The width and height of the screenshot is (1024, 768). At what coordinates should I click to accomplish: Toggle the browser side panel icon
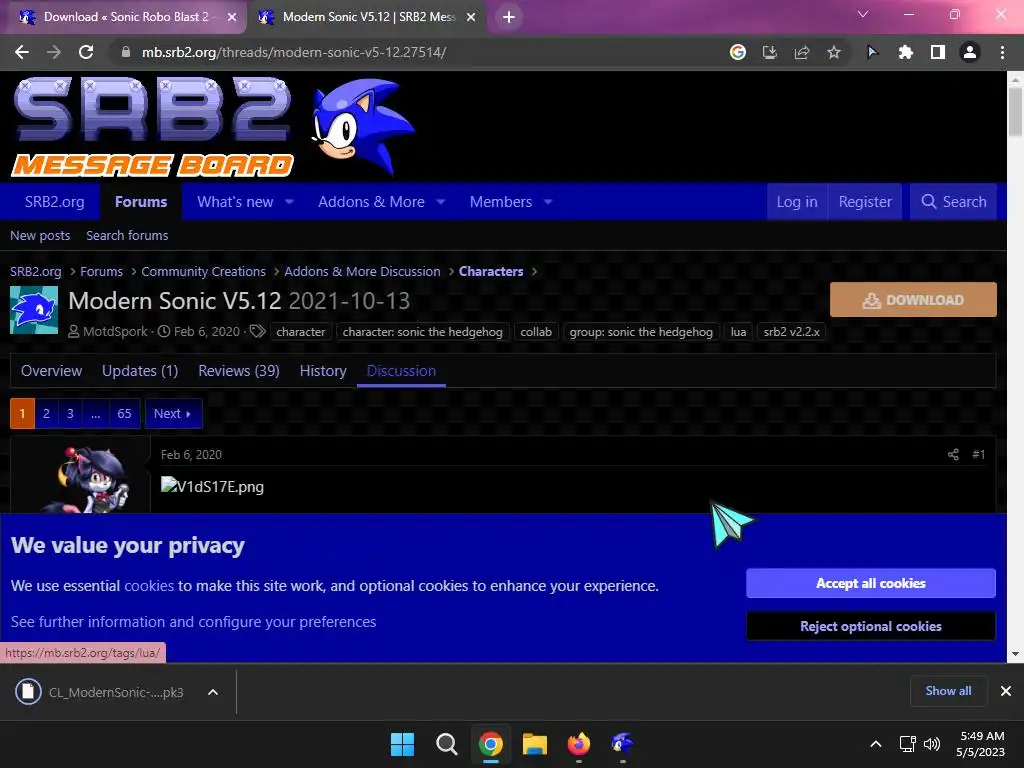click(937, 52)
